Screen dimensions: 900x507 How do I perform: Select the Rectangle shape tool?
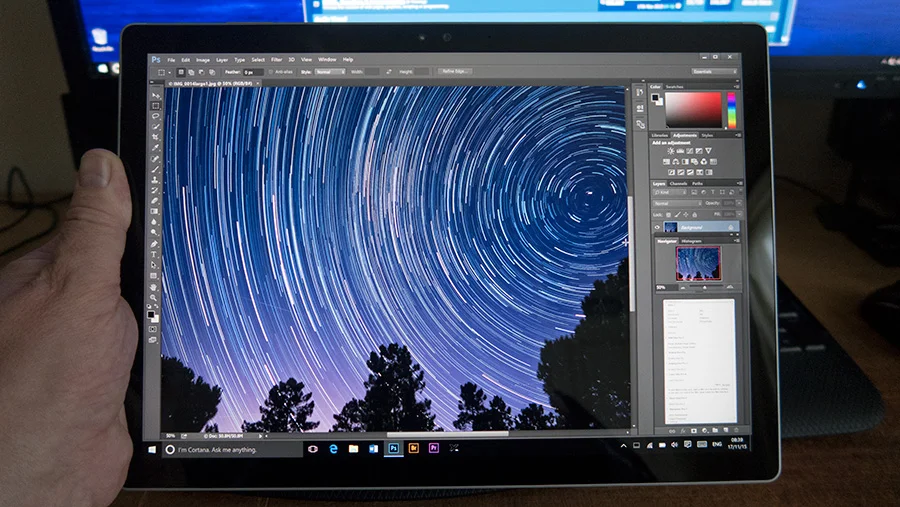(x=154, y=276)
